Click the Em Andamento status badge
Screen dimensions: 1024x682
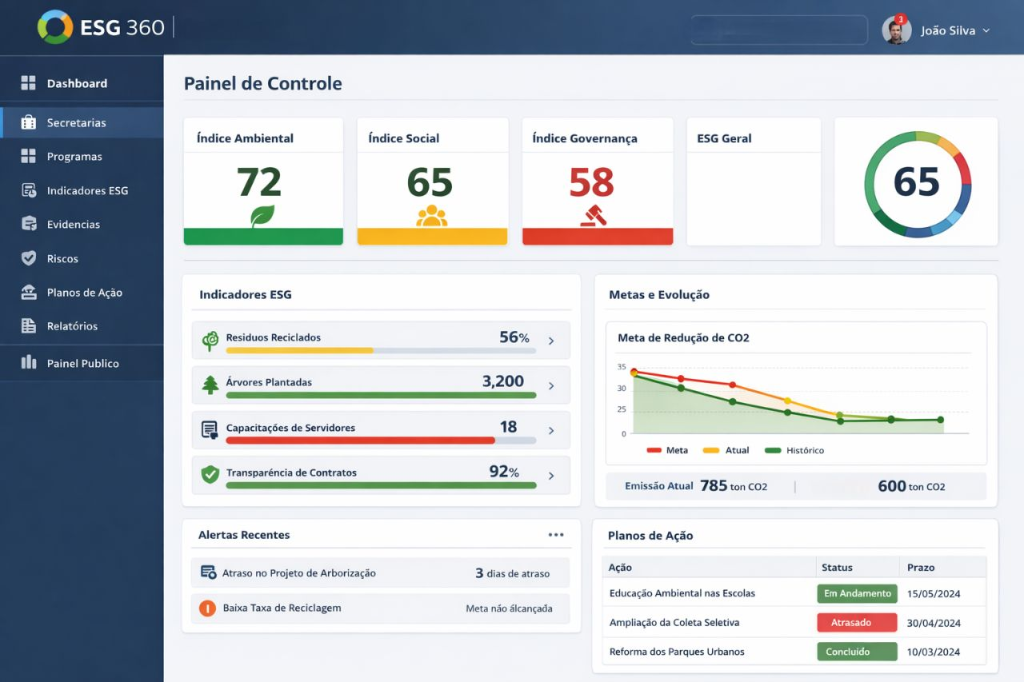857,593
